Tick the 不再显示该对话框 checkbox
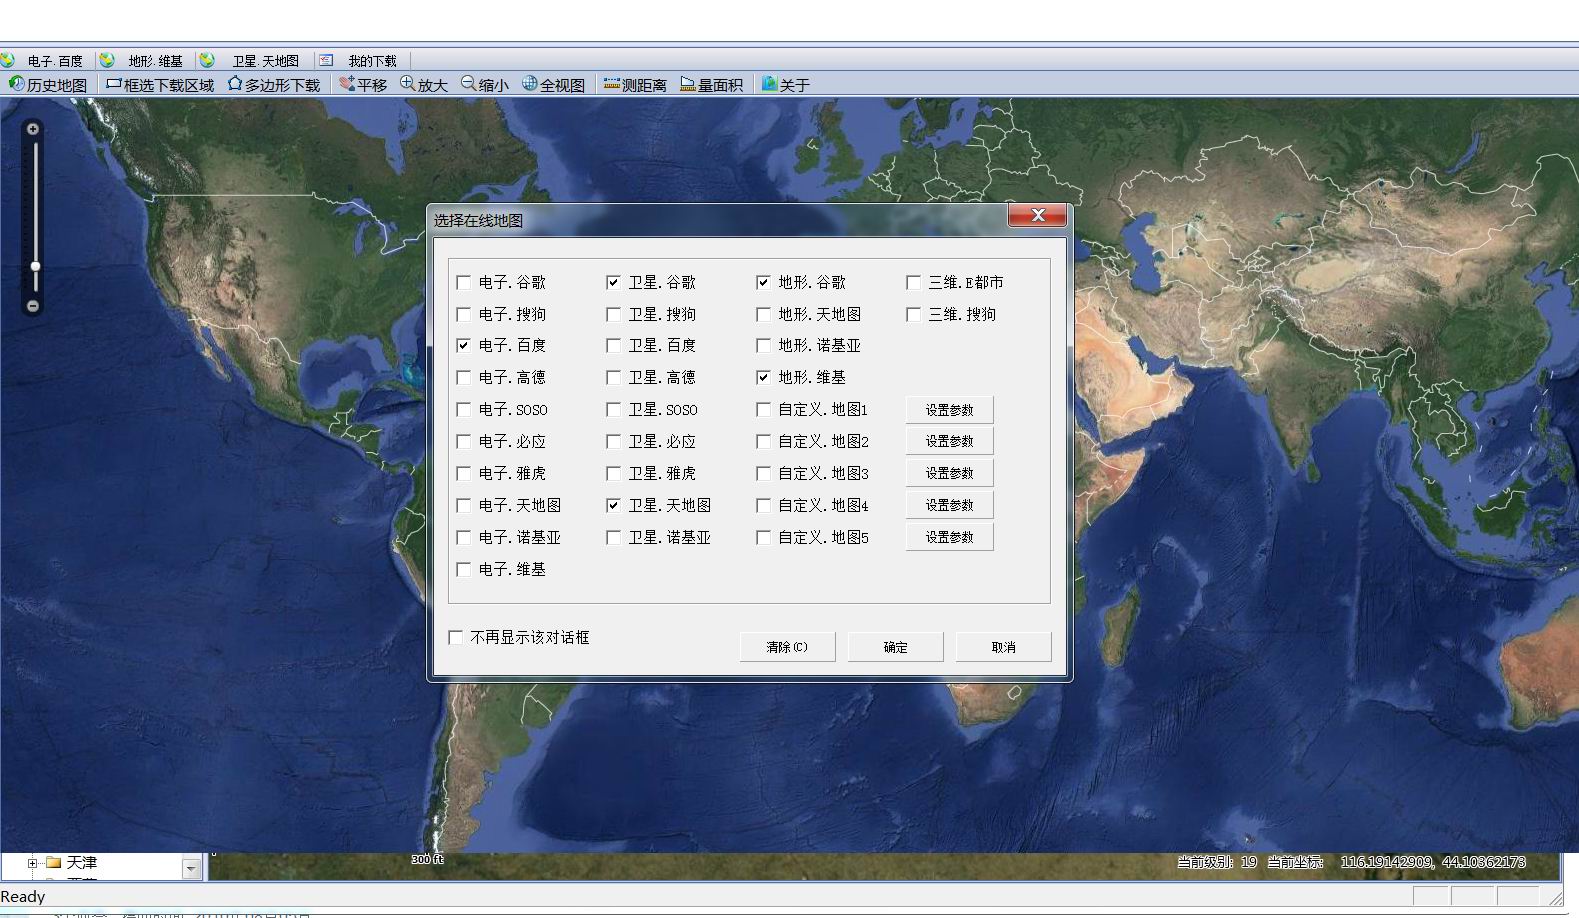 (456, 637)
